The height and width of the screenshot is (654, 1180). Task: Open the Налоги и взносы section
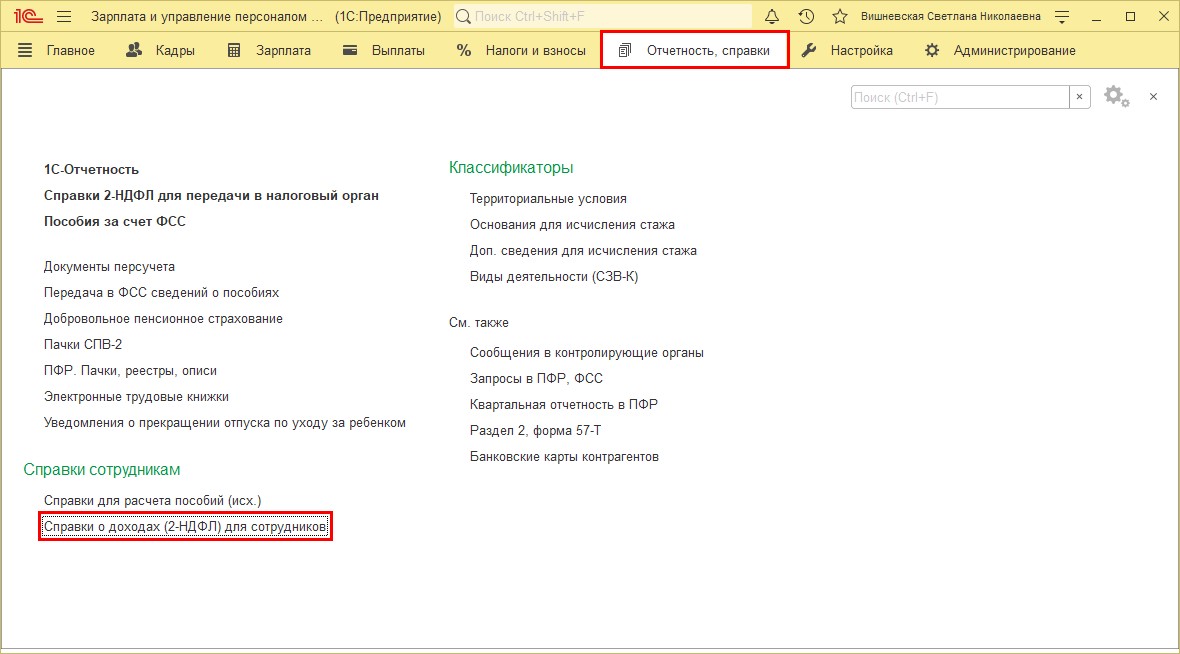point(521,50)
